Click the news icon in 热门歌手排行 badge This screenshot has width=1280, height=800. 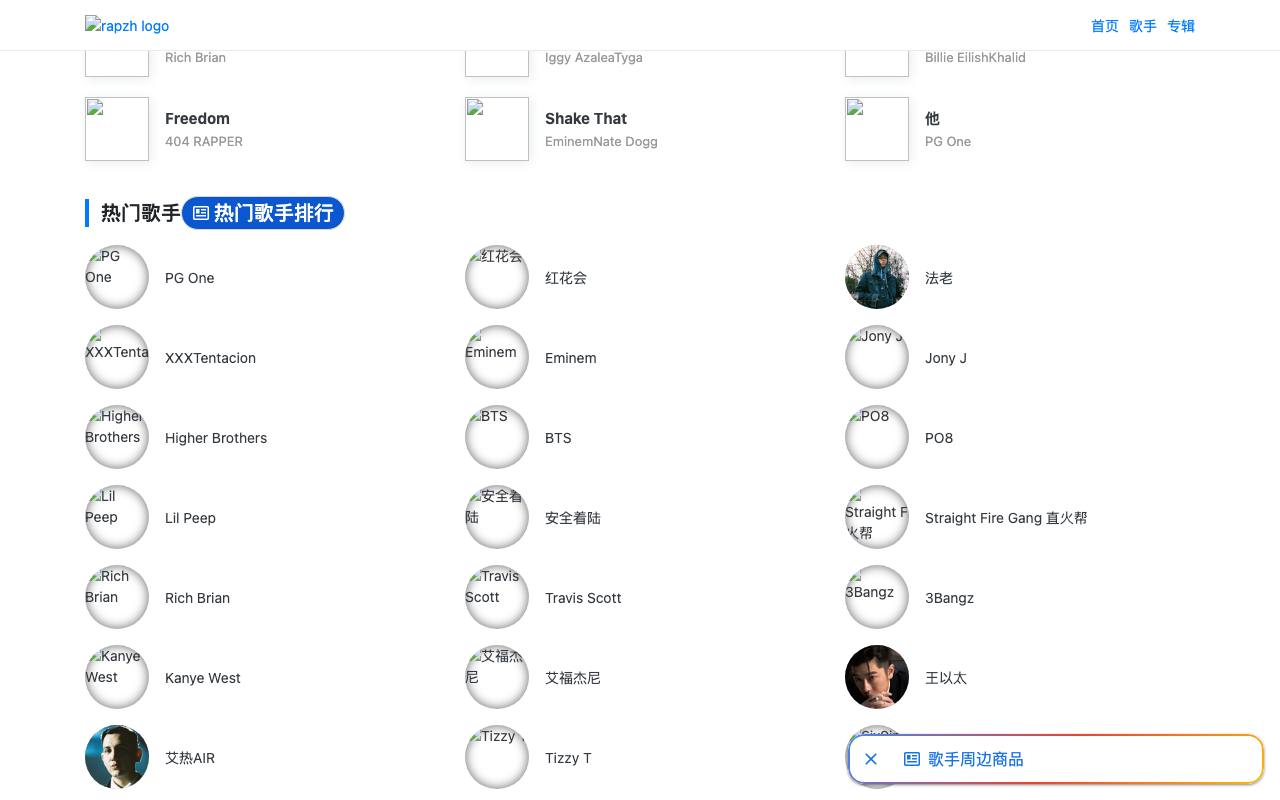pos(201,213)
